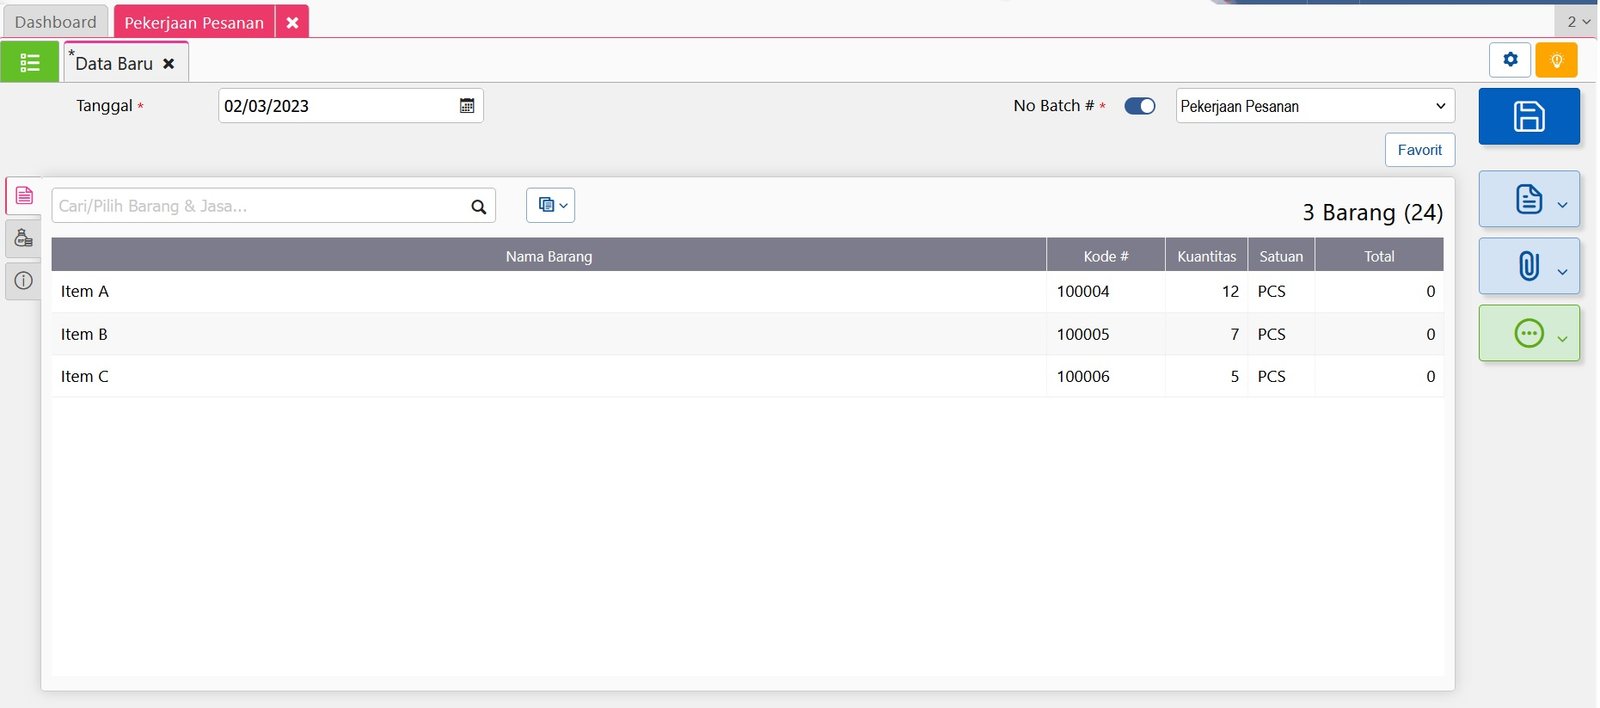
Task: Click the Cari/Pilih Barang & Jasa field
Action: (x=260, y=206)
